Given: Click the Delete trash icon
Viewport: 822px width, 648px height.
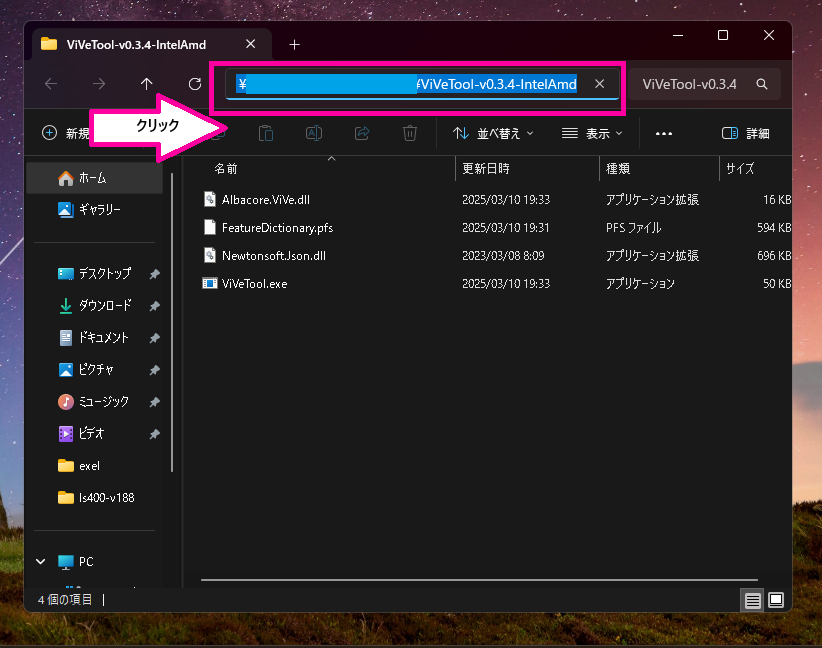Looking at the screenshot, I should tap(410, 133).
